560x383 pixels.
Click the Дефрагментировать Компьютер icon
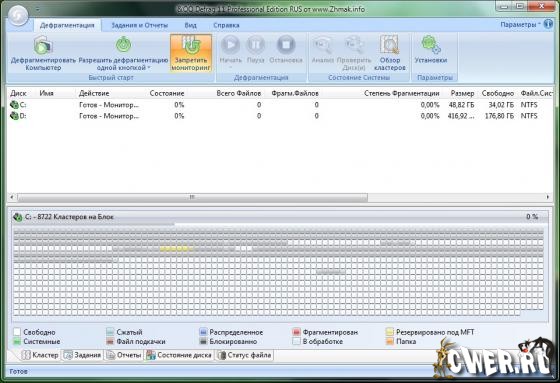[43, 46]
